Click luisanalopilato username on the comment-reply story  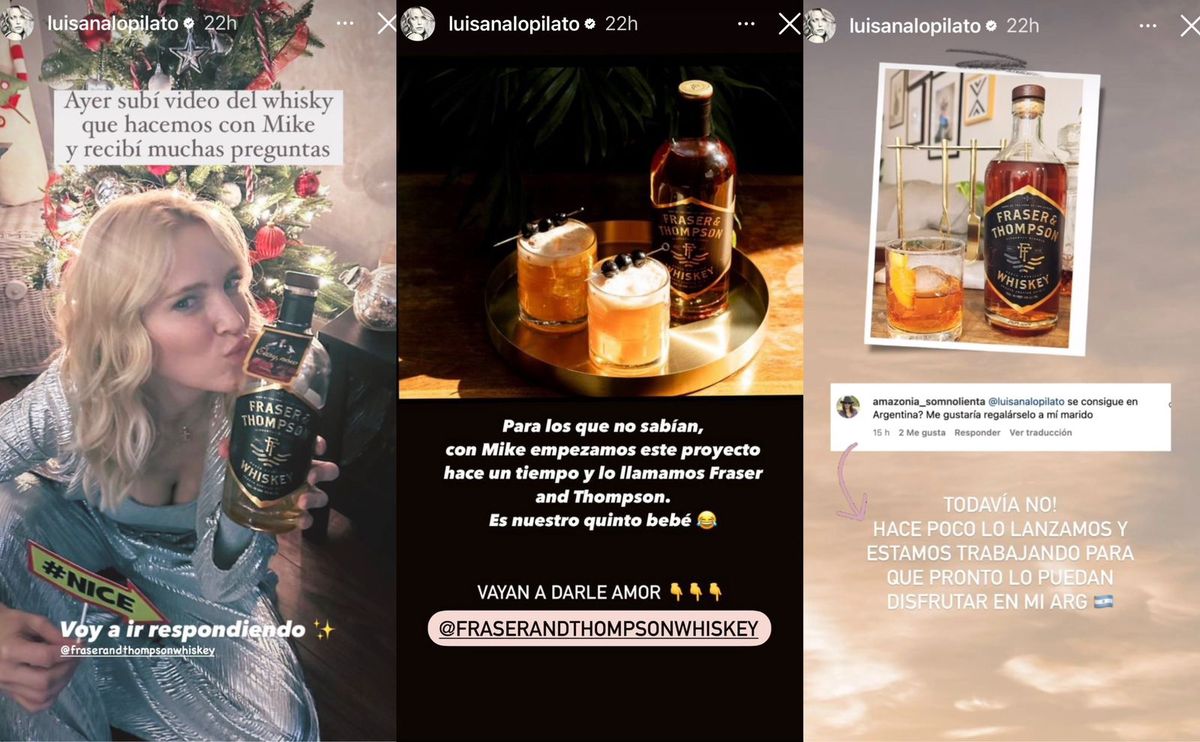pos(916,24)
